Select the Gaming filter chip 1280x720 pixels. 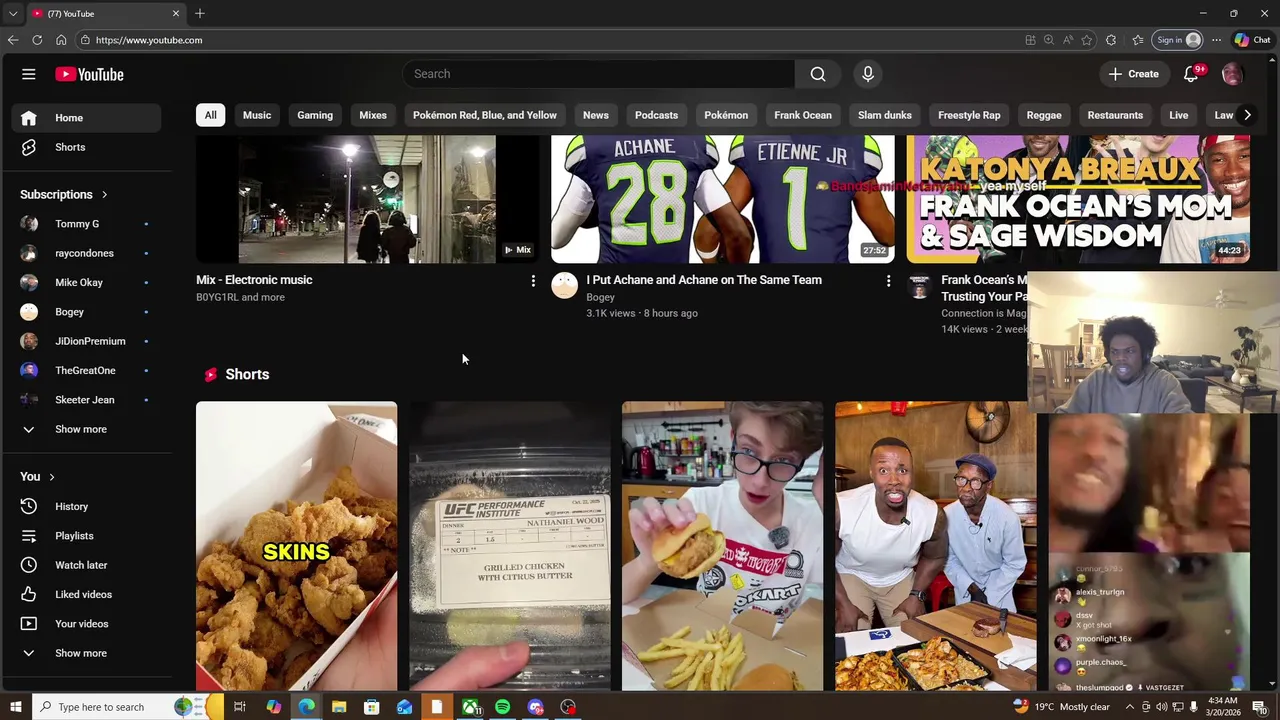315,115
